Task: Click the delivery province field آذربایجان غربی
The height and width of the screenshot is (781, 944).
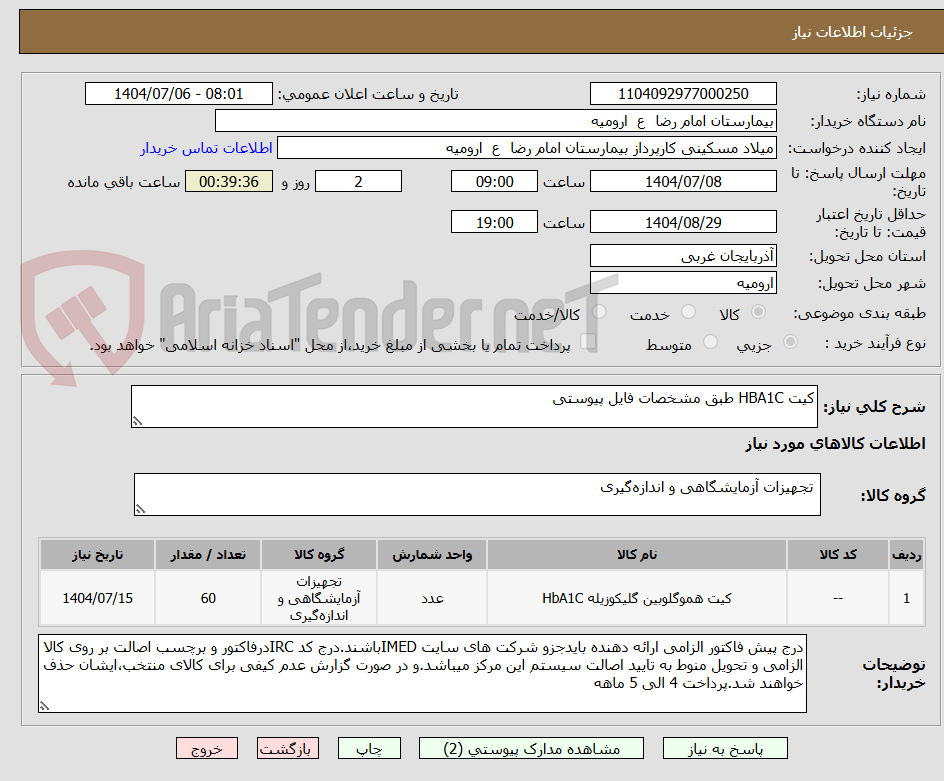Action: point(683,256)
